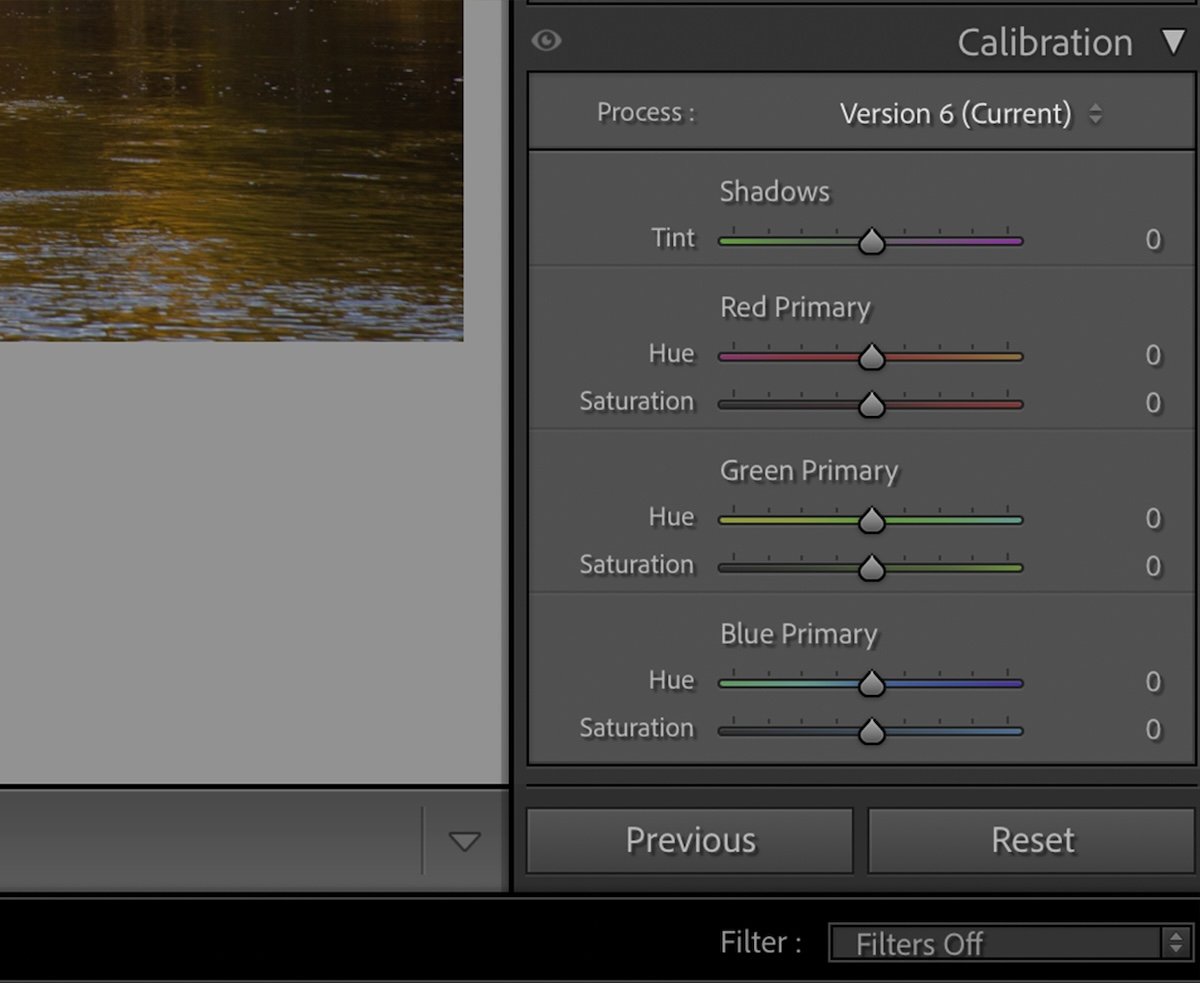
Task: Adjust the Green Primary Saturation slider
Action: pos(871,567)
